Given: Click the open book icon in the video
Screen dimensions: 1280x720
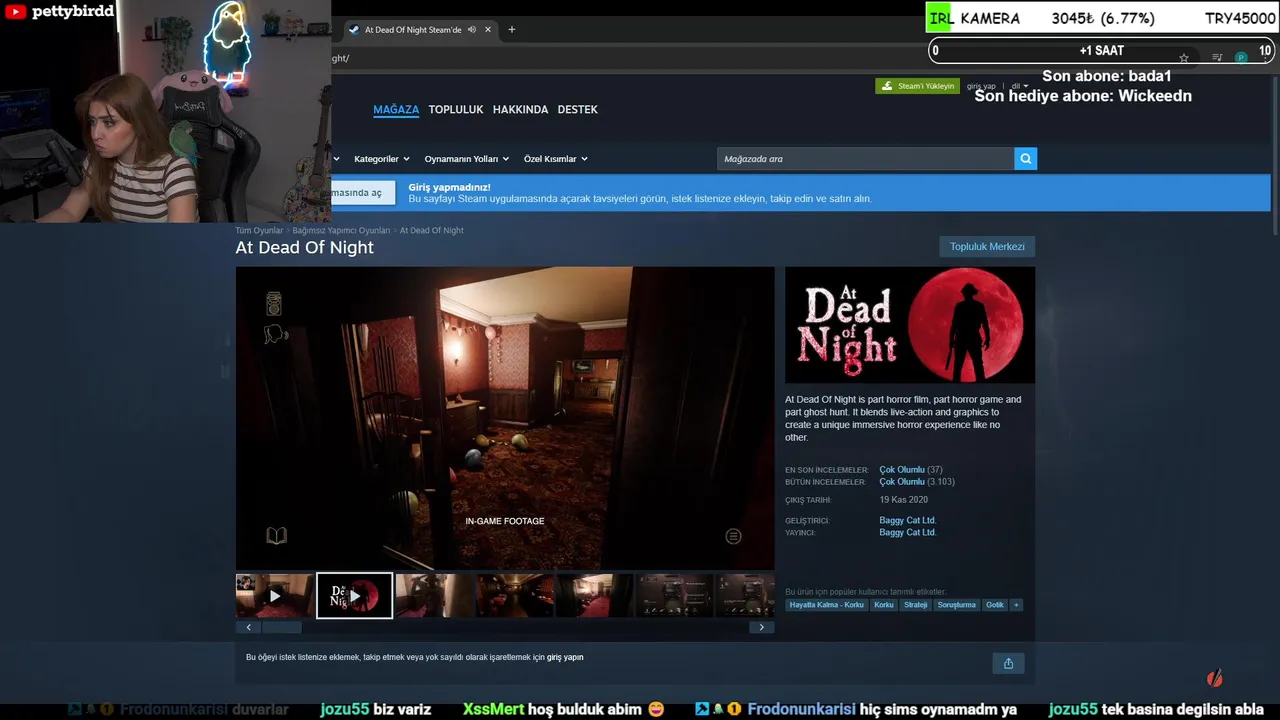Looking at the screenshot, I should tap(277, 536).
